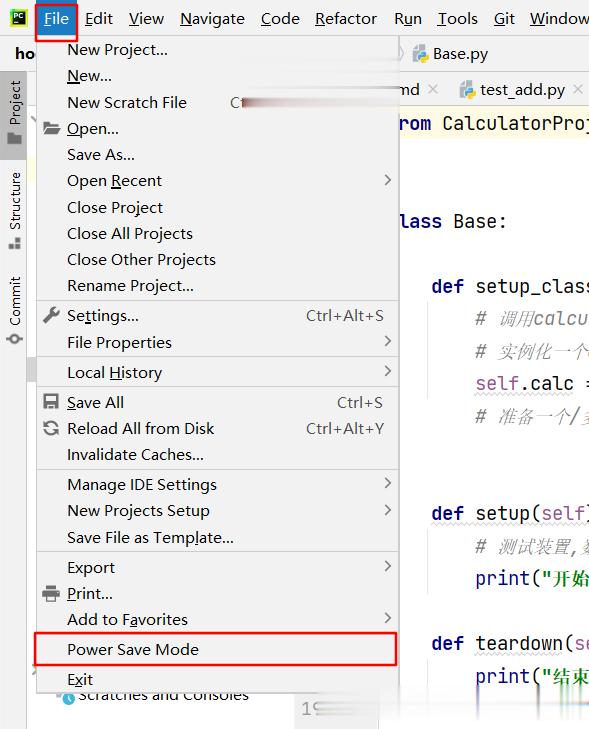This screenshot has width=589, height=729.
Task: Click the folder icon beside Open...
Action: click(52, 128)
